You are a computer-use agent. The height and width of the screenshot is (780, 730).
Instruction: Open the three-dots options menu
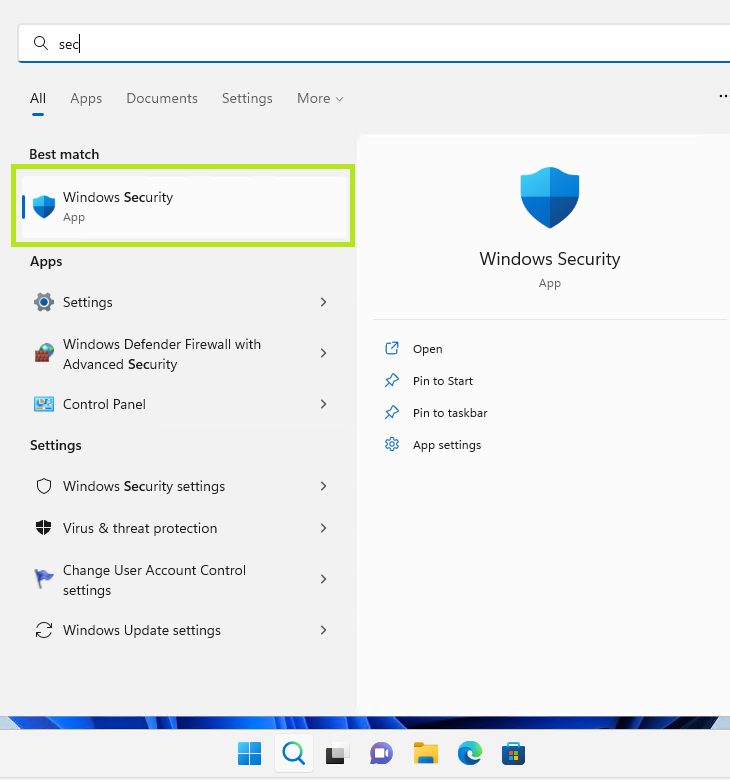(723, 96)
